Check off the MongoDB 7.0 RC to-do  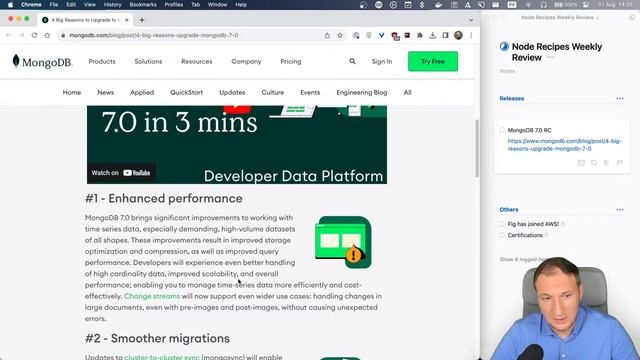(502, 130)
